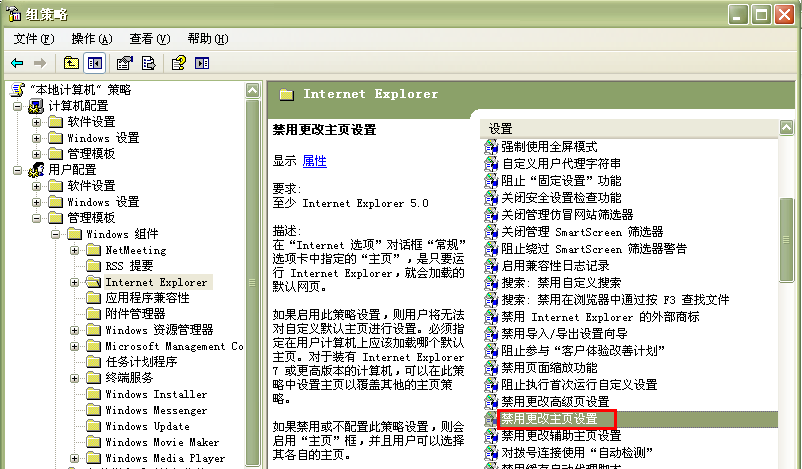Click the 设置 column header
This screenshot has height=469, width=802.
[629, 128]
